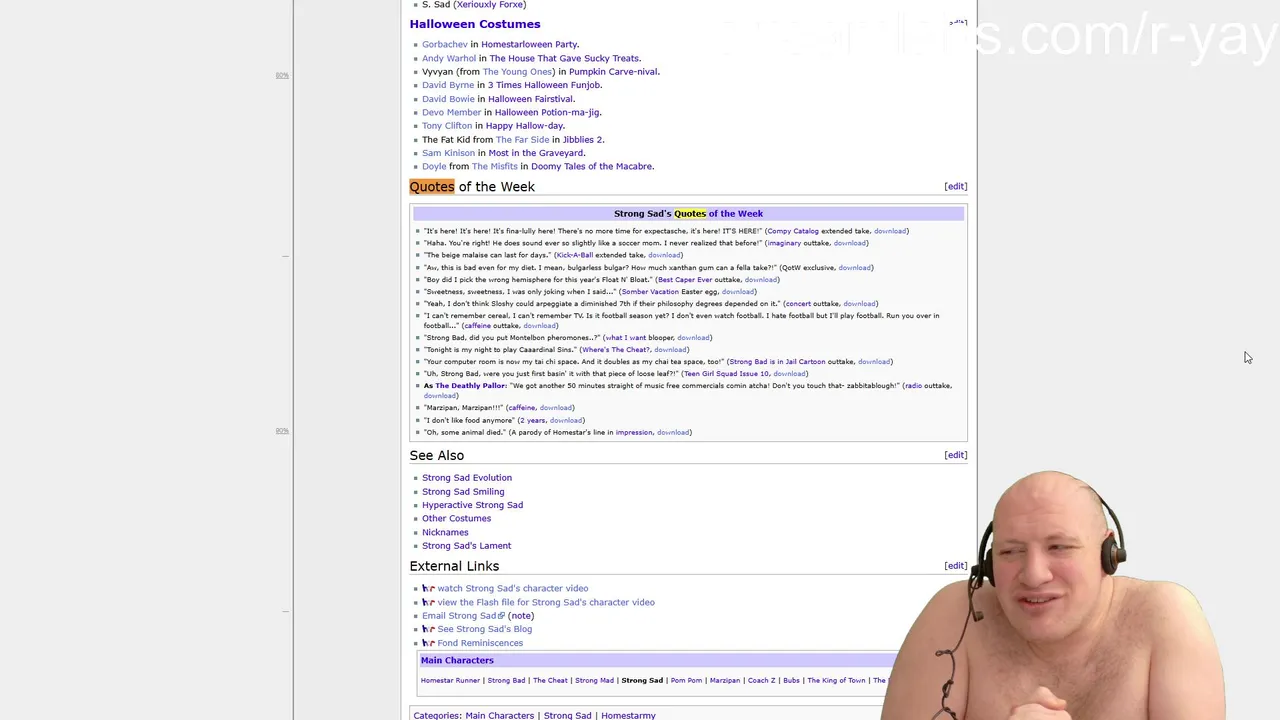Open the 'Halloween Potion-ma-jig' link
Screen dimensions: 1280x720
pyautogui.click(x=547, y=113)
